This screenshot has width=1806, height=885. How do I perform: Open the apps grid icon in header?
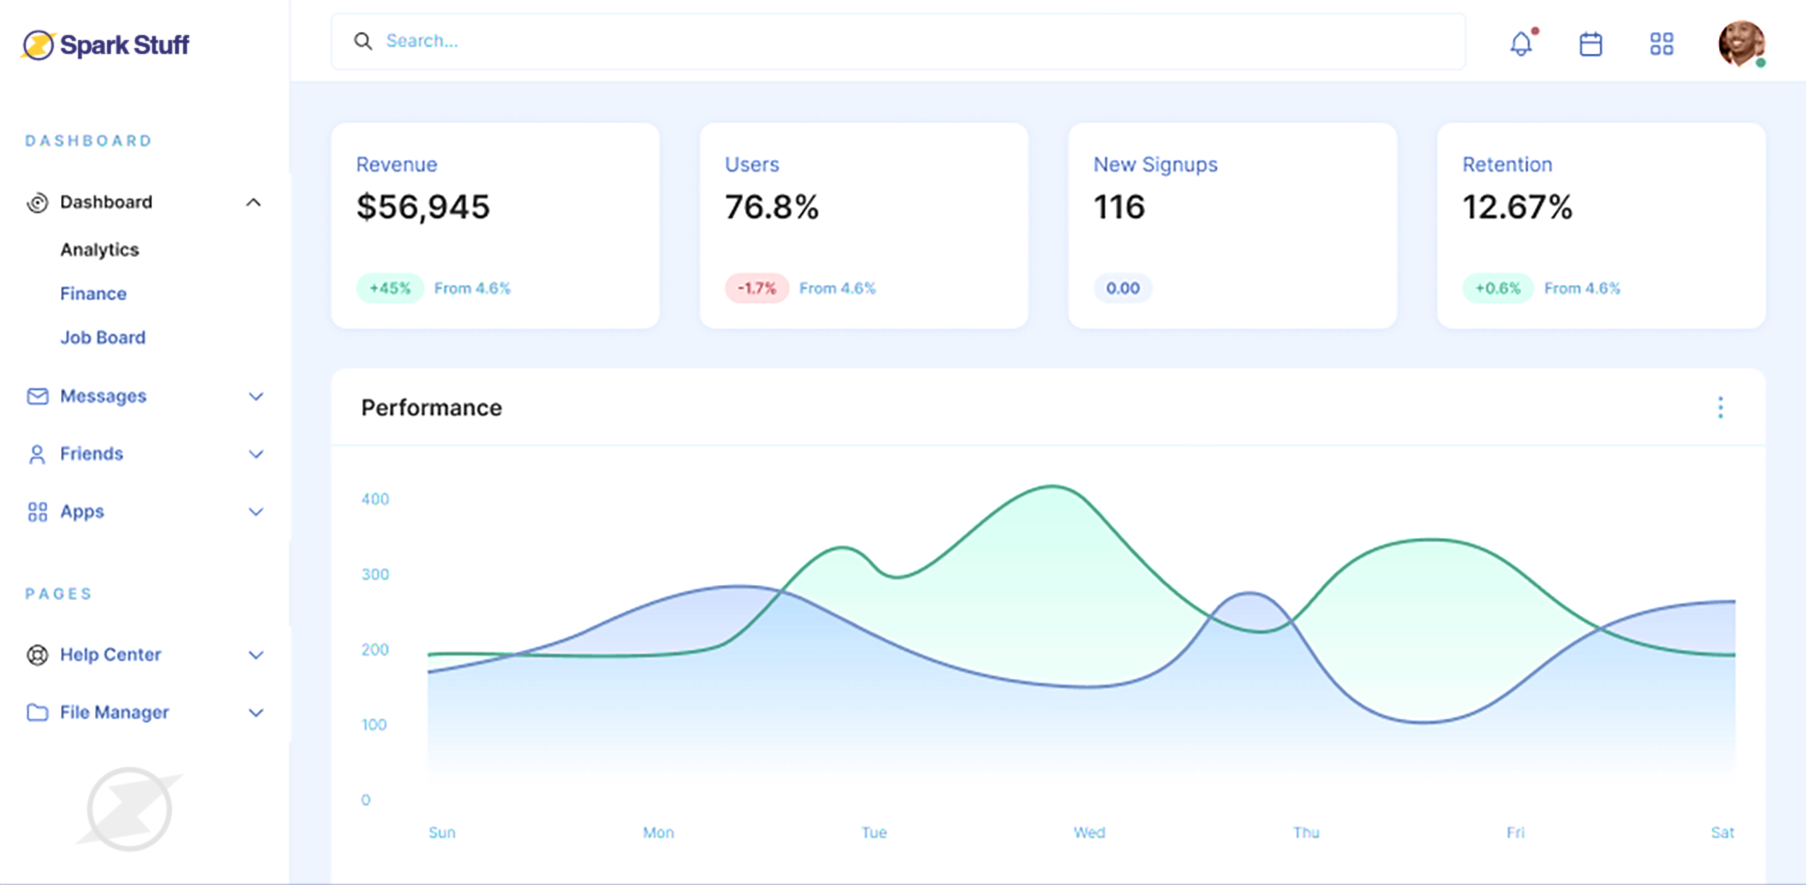1661,44
